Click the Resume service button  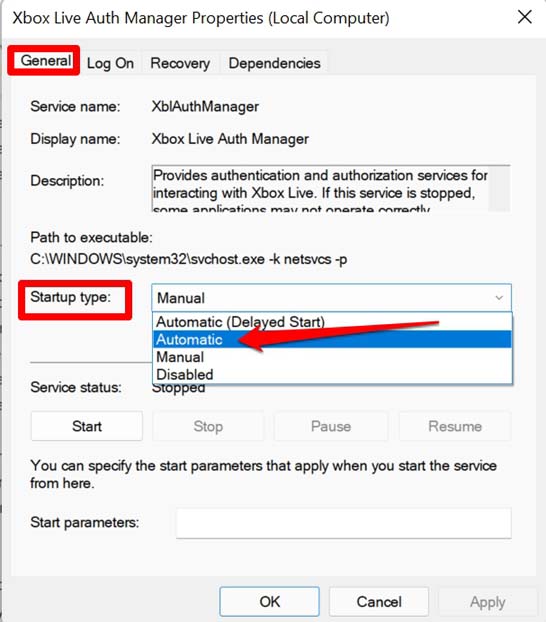(x=455, y=426)
